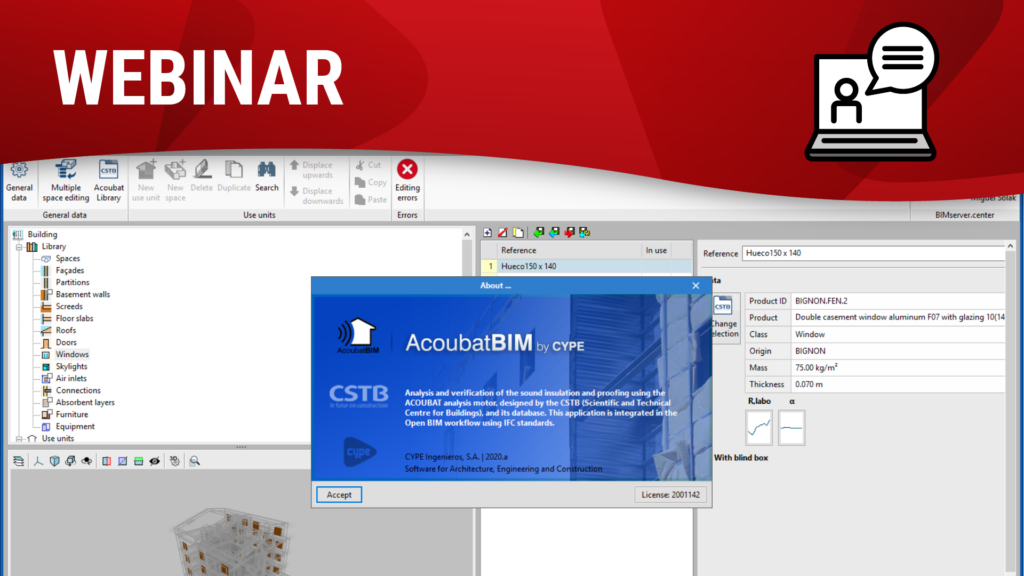
Task: Toggle the eye visibility icon in 3D toolbar
Action: tap(155, 461)
